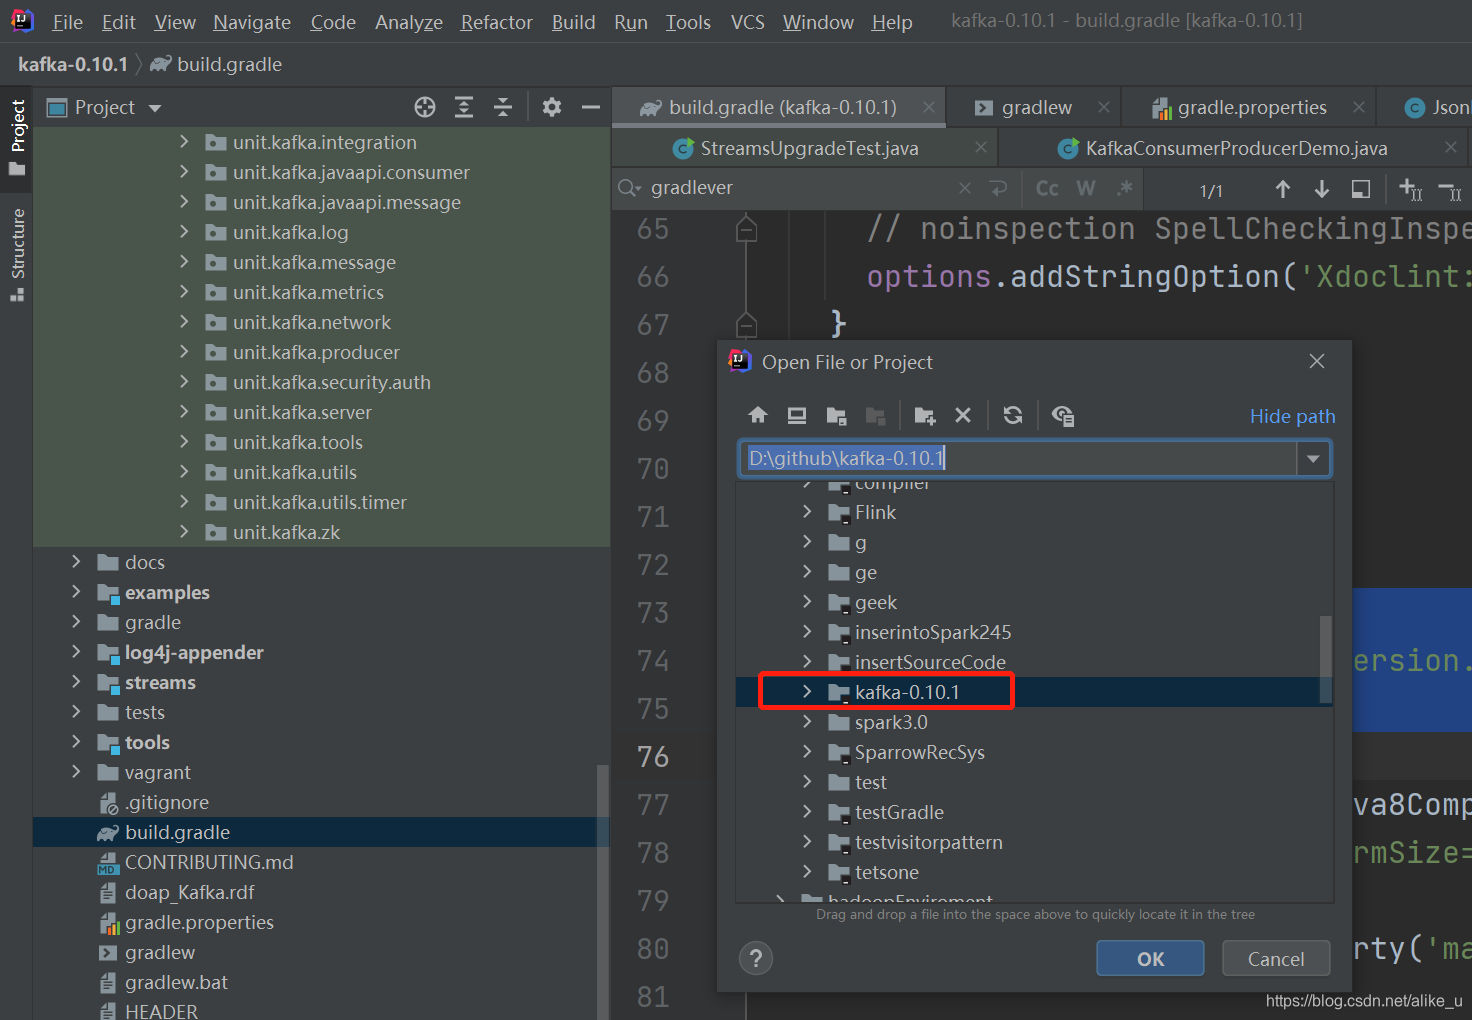This screenshot has height=1020, width=1472.
Task: Open Project panel settings gear
Action: (552, 107)
